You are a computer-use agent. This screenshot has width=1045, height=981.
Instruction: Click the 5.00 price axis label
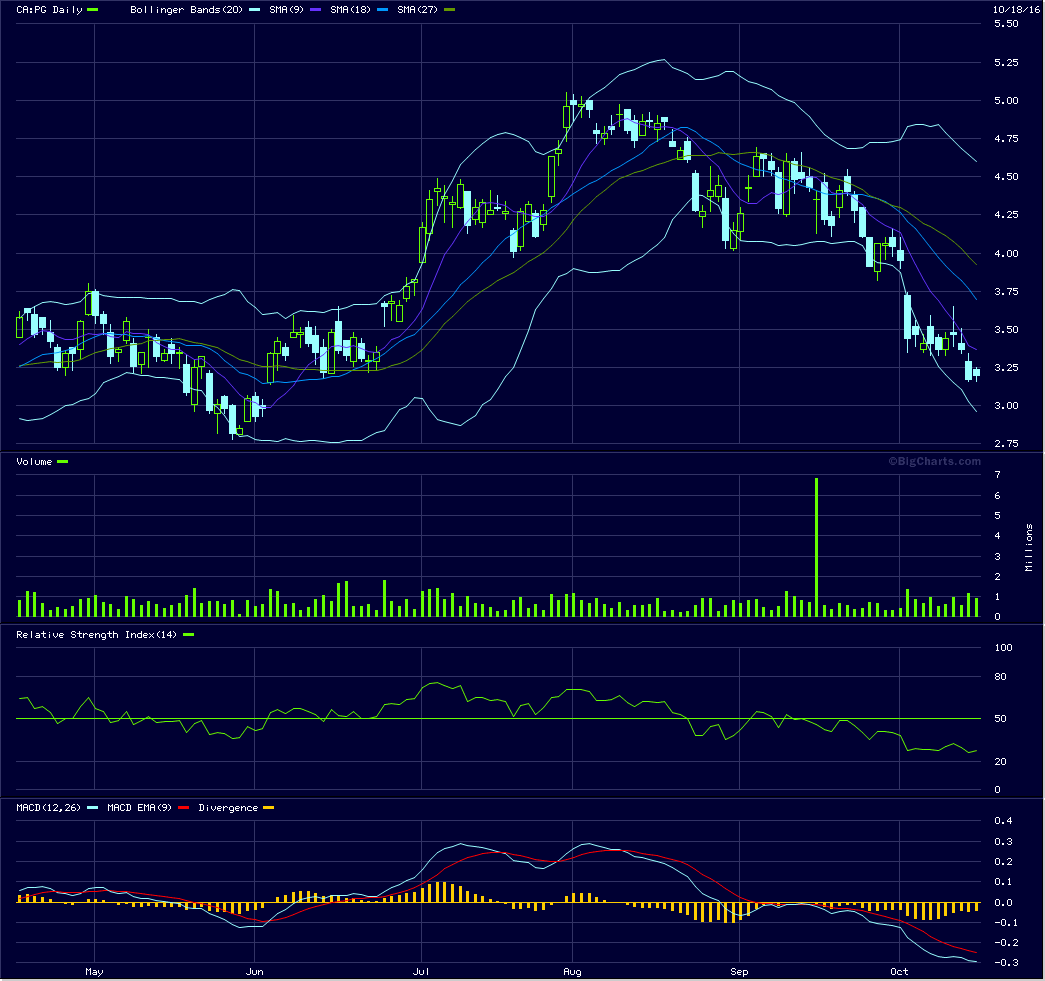pyautogui.click(x=1006, y=101)
